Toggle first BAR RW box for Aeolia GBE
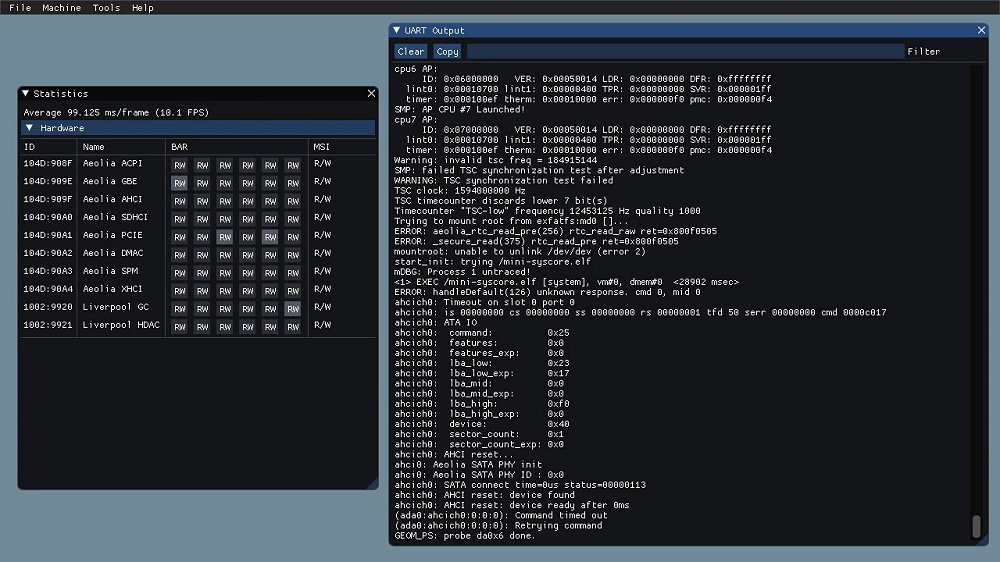 pyautogui.click(x=179, y=183)
